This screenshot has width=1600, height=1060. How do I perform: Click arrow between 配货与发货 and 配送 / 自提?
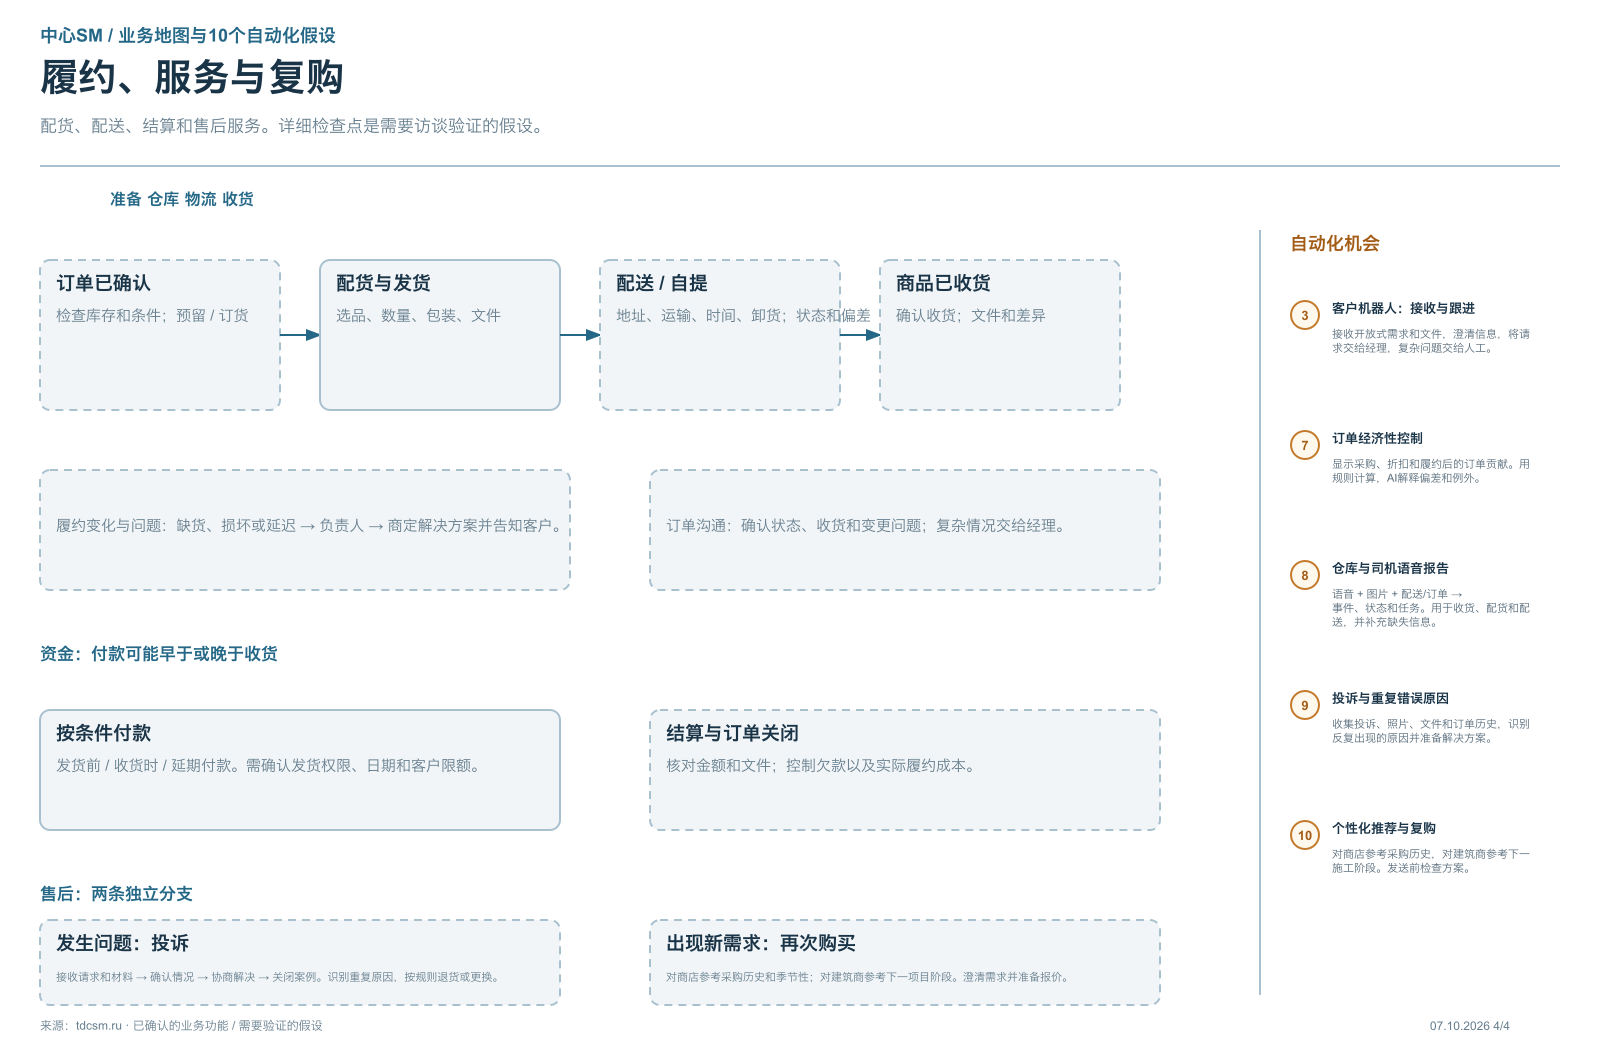point(580,335)
